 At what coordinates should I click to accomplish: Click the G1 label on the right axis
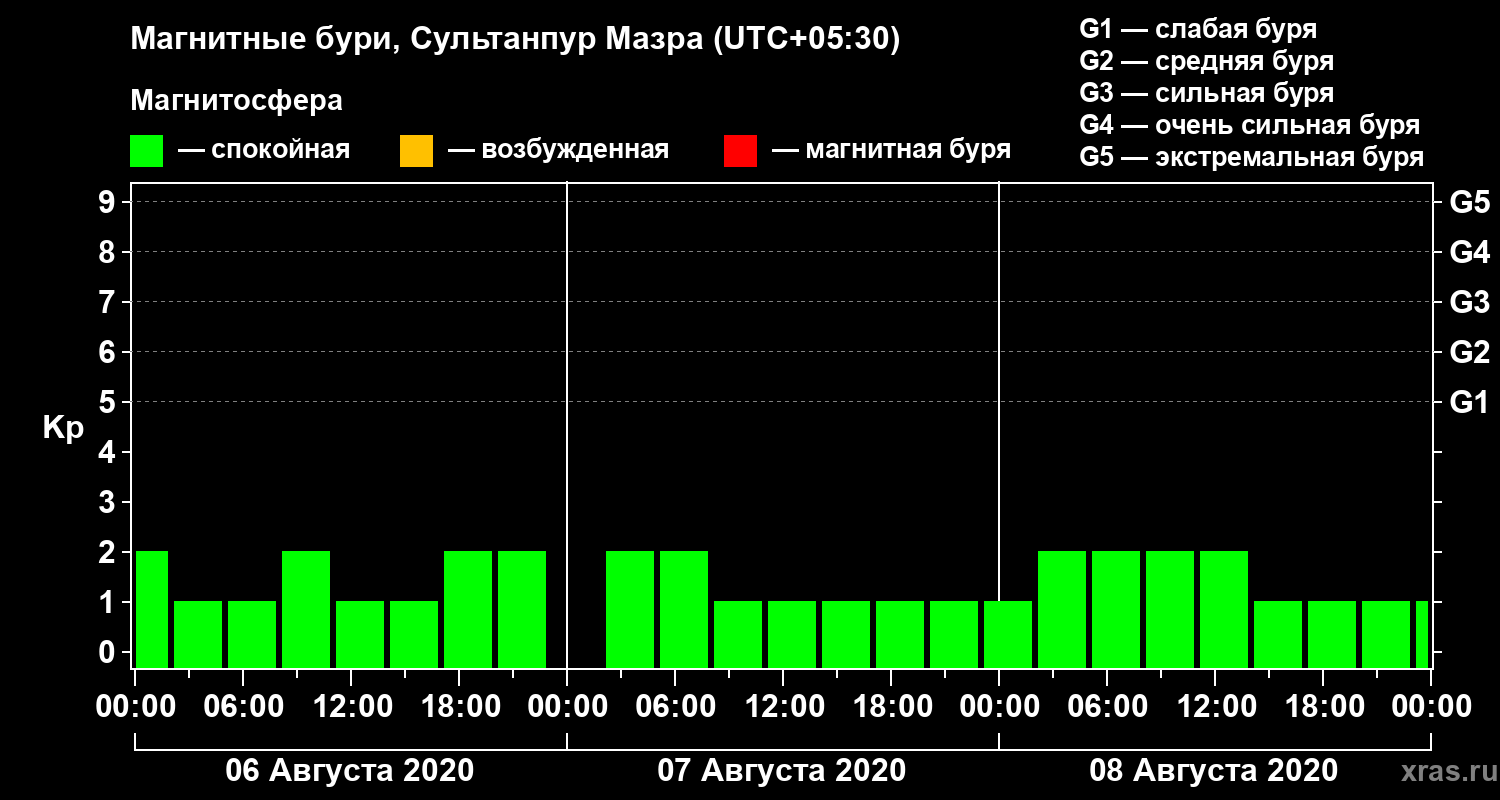[1470, 402]
